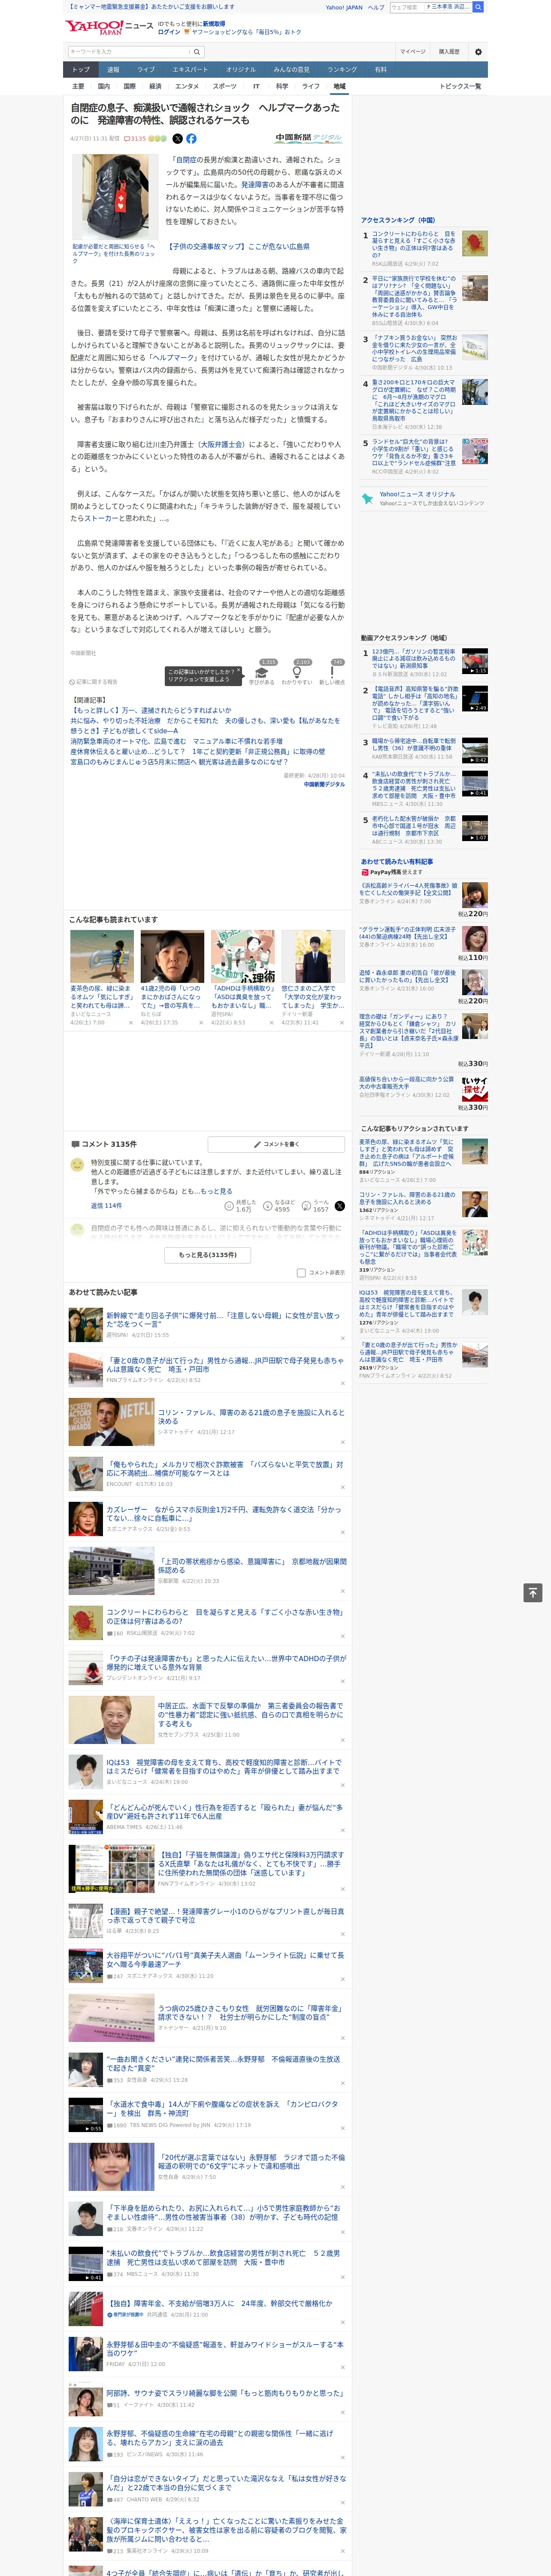551x2576 pixels.
Task: Open the ランキング tab
Action: (x=342, y=70)
